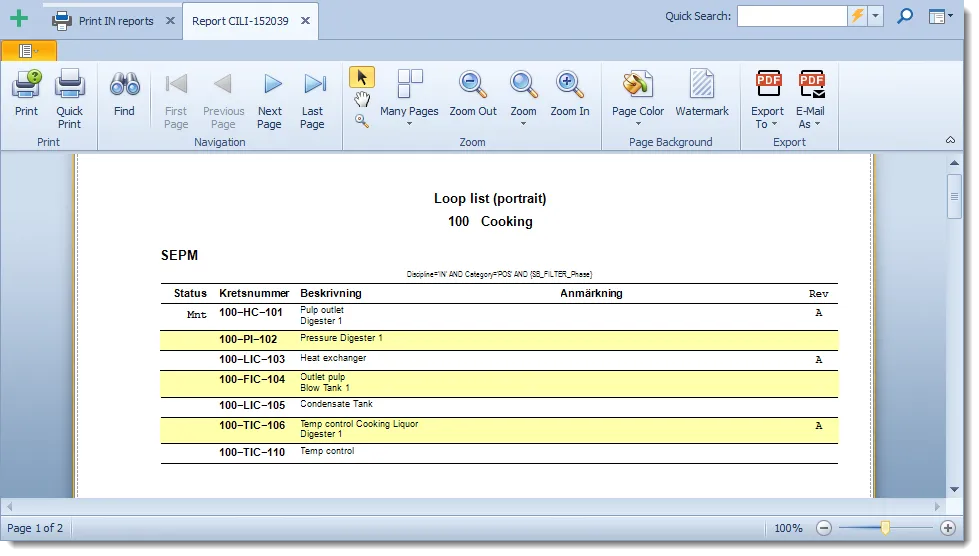Click the Loop list (portrait) title

(x=490, y=198)
